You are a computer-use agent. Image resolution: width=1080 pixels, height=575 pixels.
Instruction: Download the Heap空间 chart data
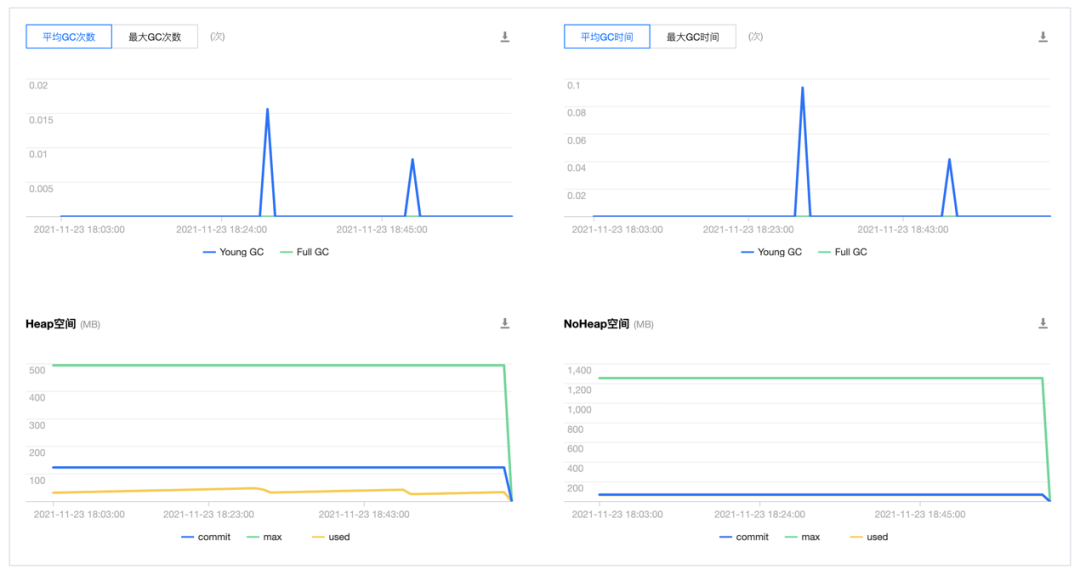[x=505, y=323]
